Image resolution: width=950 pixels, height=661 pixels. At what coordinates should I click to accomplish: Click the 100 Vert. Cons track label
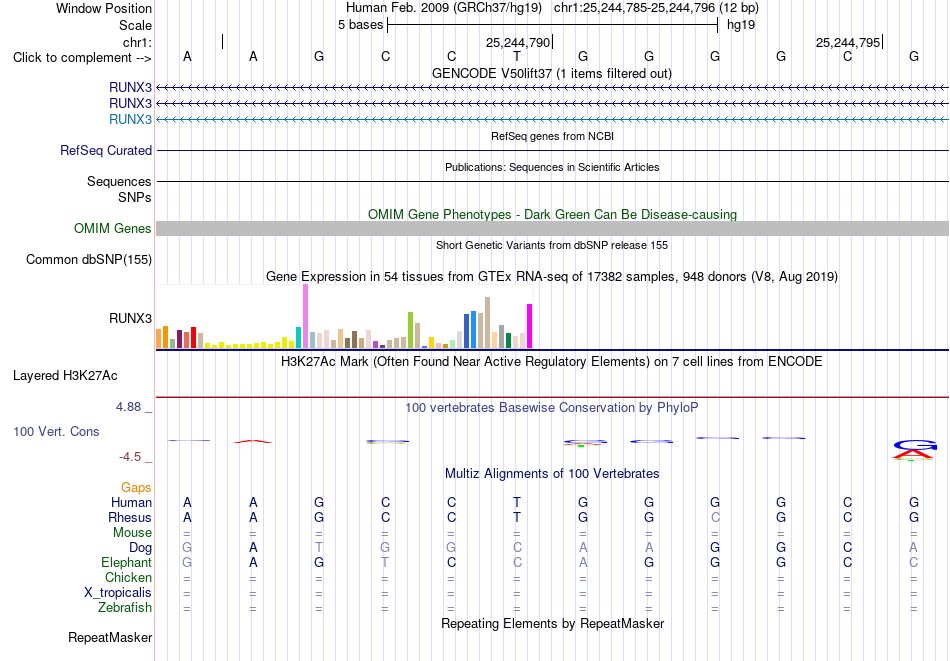[x=56, y=431]
